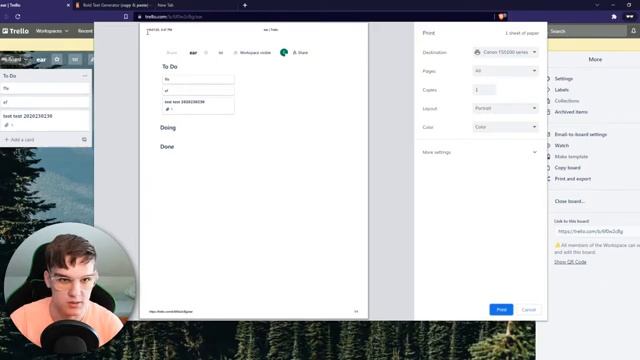Close the 'ear | Trello' browser tab
The image size is (640, 360).
coord(68,5)
